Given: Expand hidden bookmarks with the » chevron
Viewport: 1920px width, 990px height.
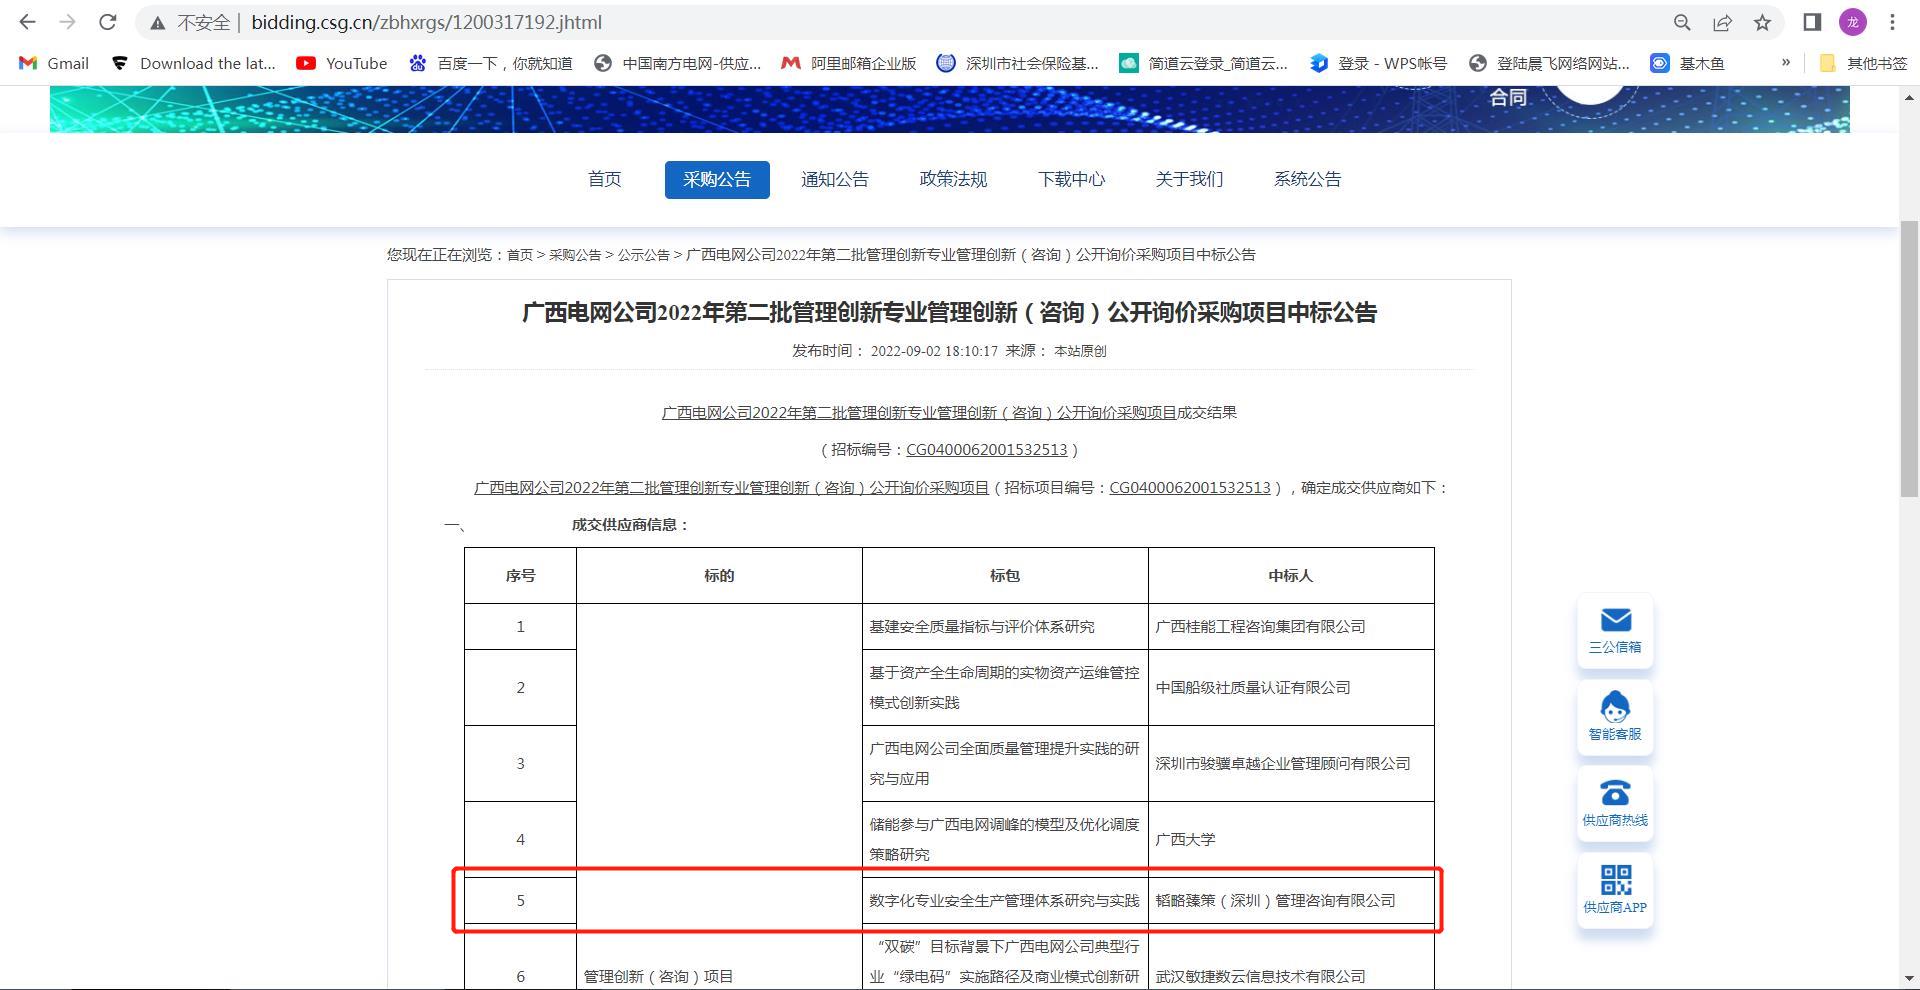Looking at the screenshot, I should point(1786,63).
